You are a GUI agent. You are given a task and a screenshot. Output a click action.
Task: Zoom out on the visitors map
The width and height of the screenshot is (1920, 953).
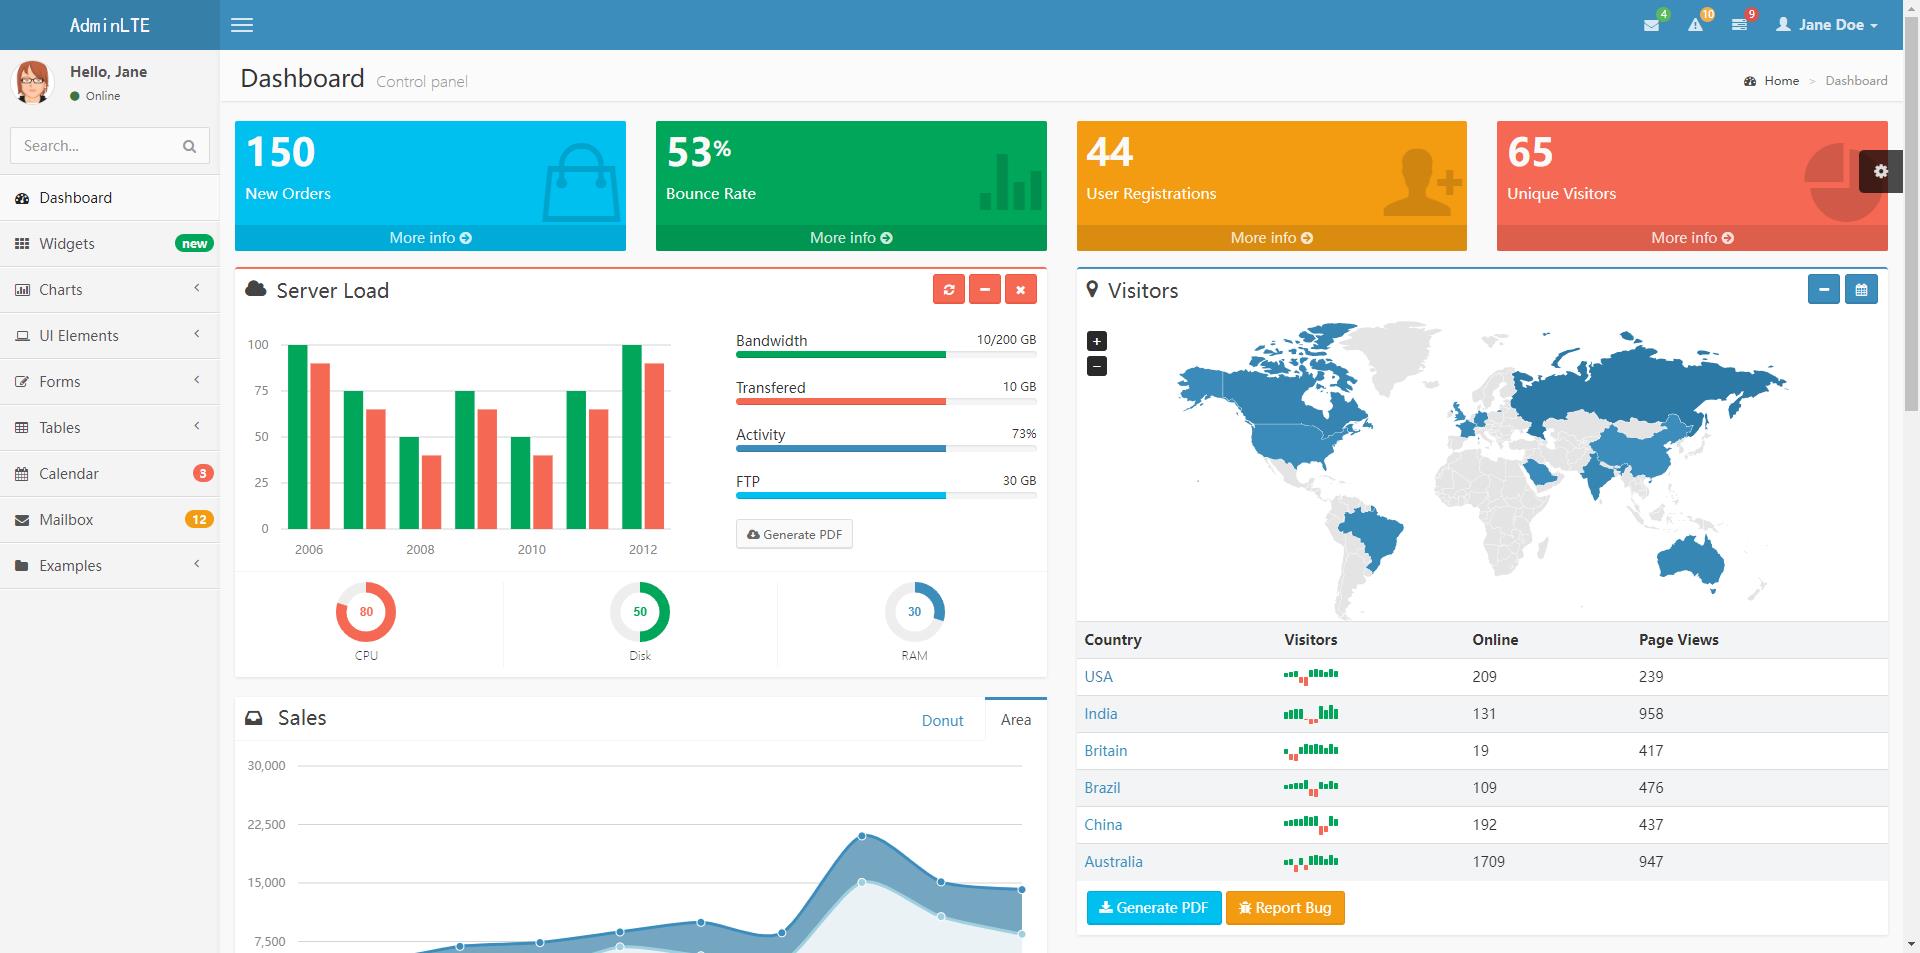pos(1097,366)
